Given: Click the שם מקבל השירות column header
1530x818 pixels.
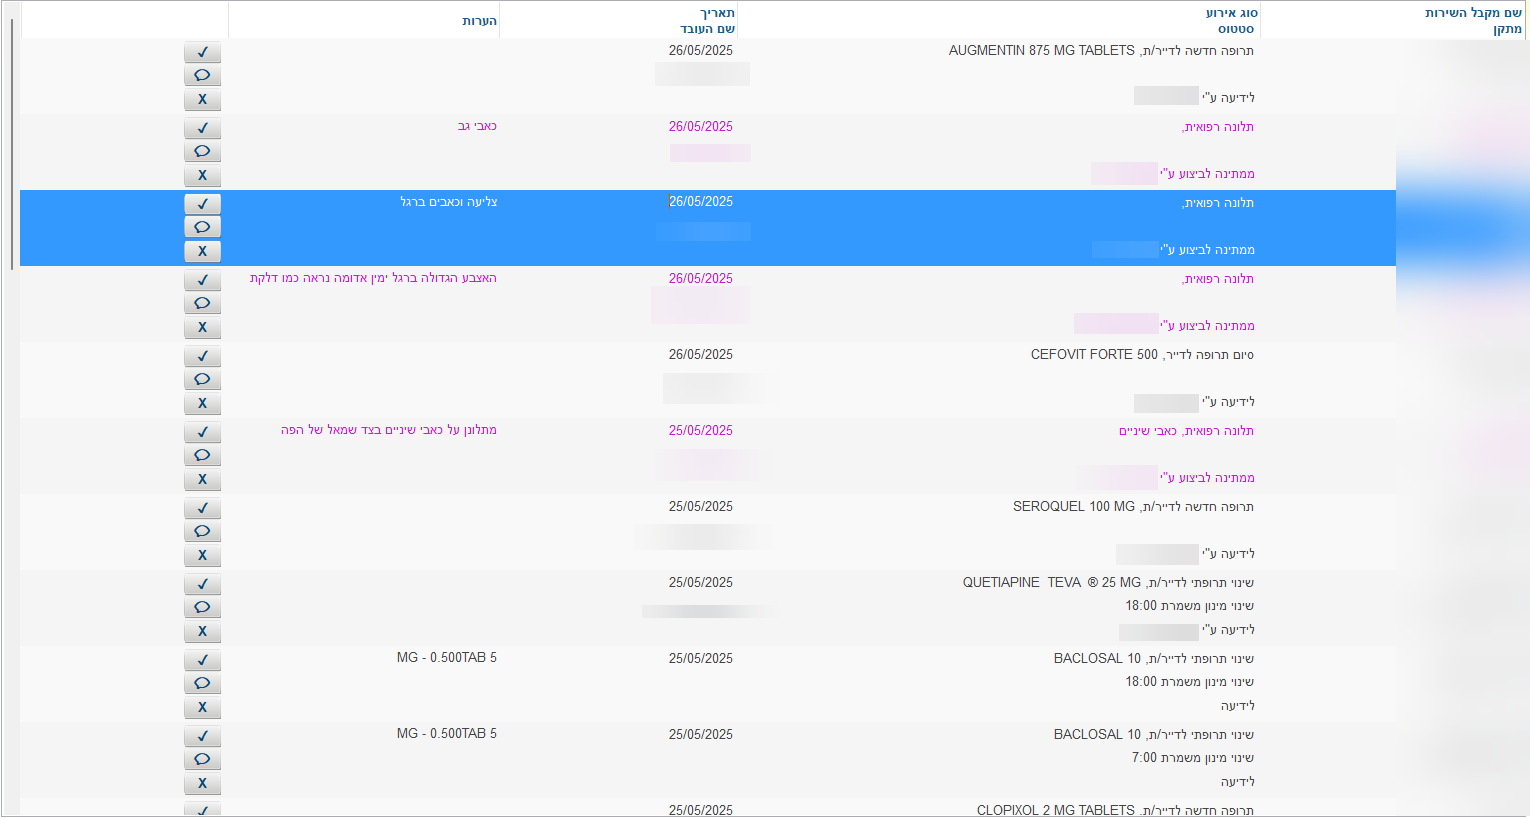Looking at the screenshot, I should pos(1473,13).
